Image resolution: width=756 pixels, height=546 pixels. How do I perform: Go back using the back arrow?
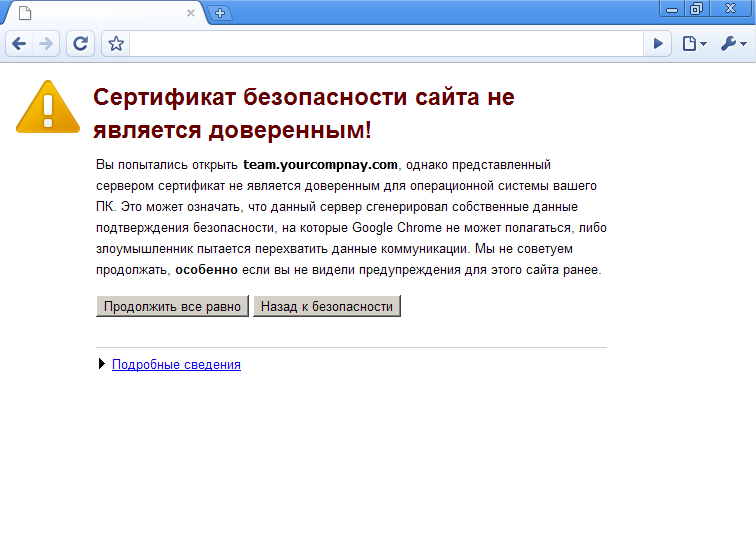19,44
